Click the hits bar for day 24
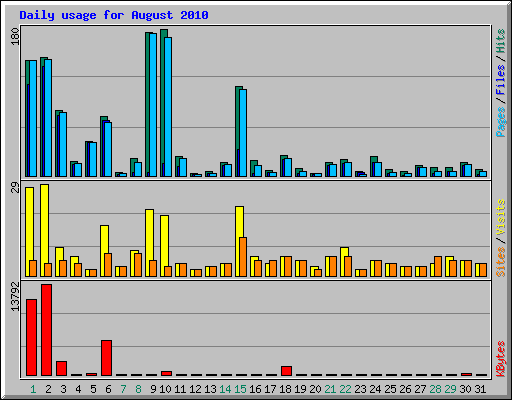This screenshot has height=400, width=512. [x=373, y=166]
